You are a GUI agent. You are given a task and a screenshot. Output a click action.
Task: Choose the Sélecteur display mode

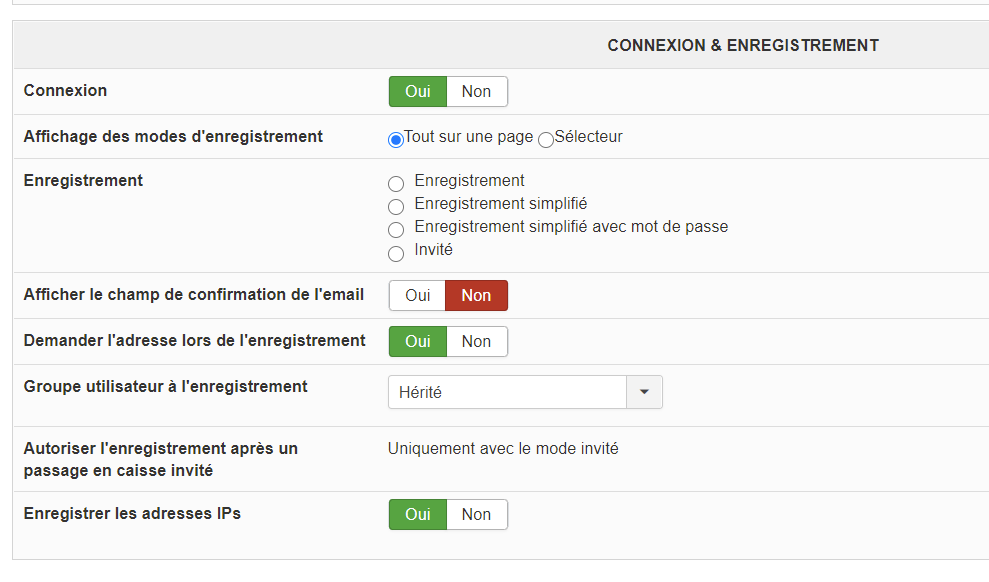point(546,140)
